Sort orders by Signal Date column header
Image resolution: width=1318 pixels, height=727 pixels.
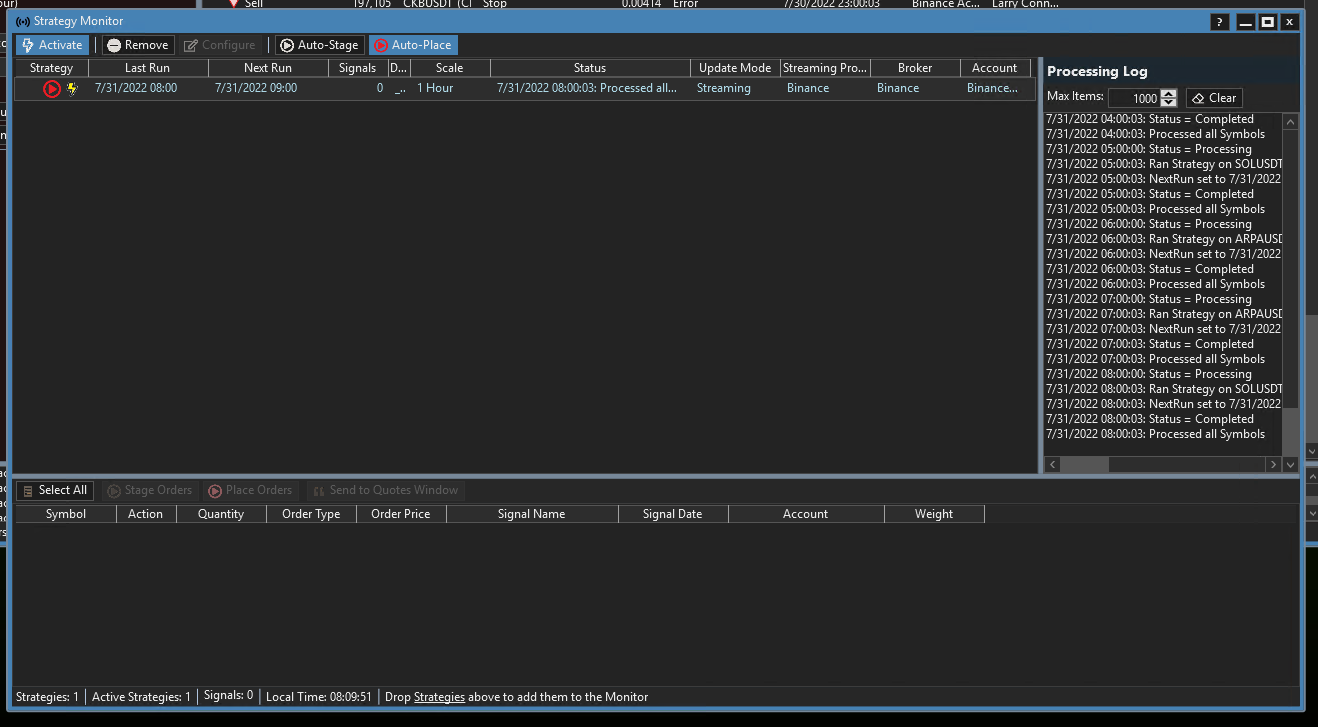(x=673, y=514)
